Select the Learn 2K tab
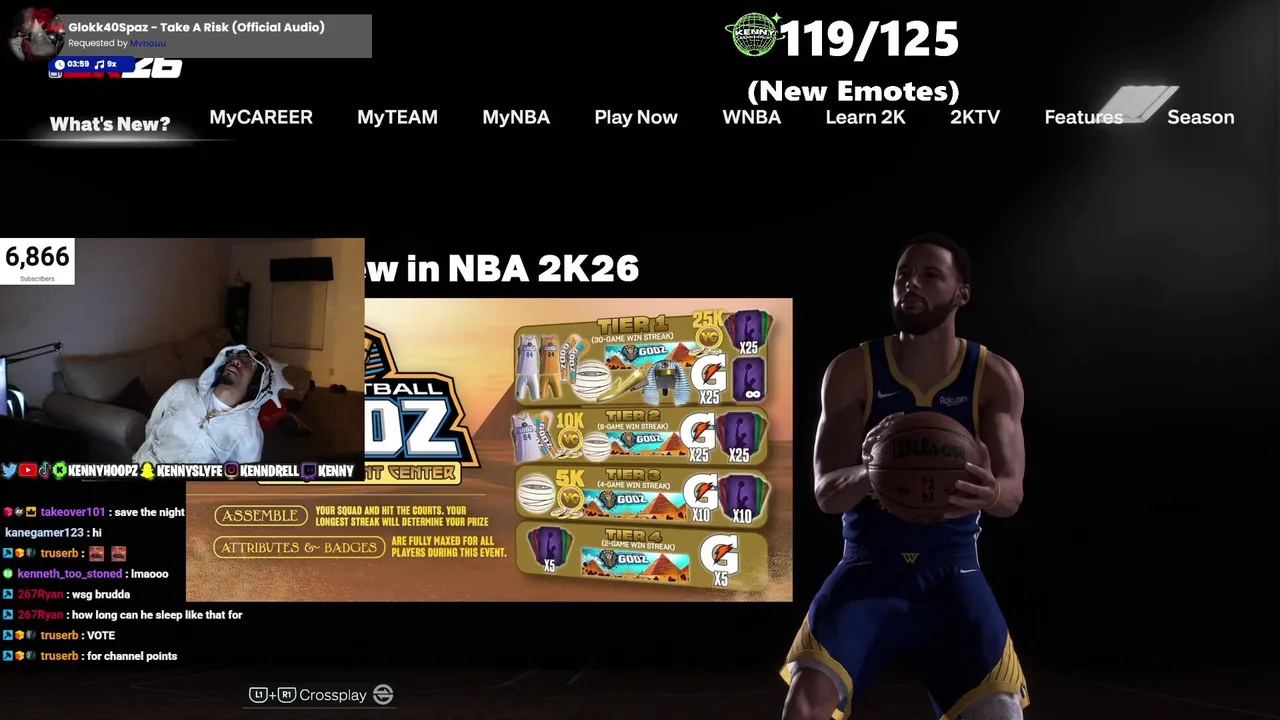The width and height of the screenshot is (1280, 720). (x=865, y=117)
